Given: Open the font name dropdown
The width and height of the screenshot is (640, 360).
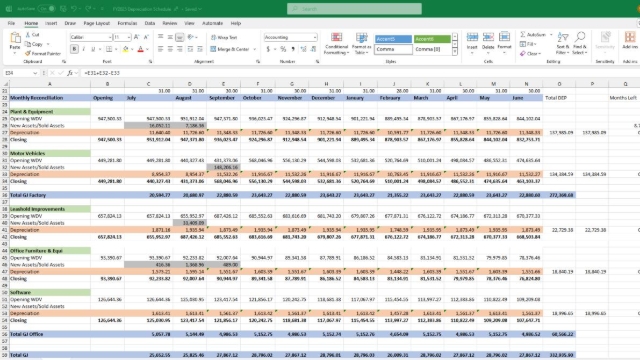Looking at the screenshot, I should click(x=110, y=37).
